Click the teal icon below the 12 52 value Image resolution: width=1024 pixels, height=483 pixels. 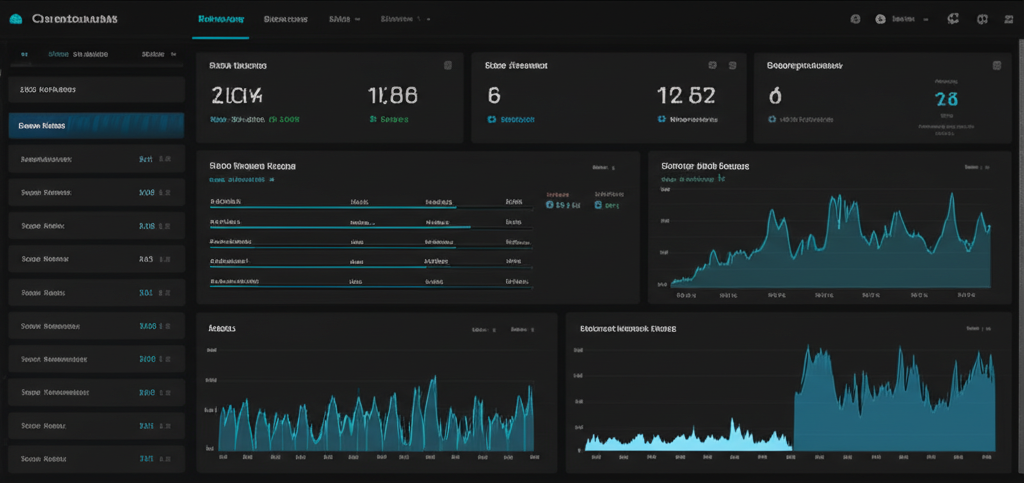pyautogui.click(x=662, y=119)
